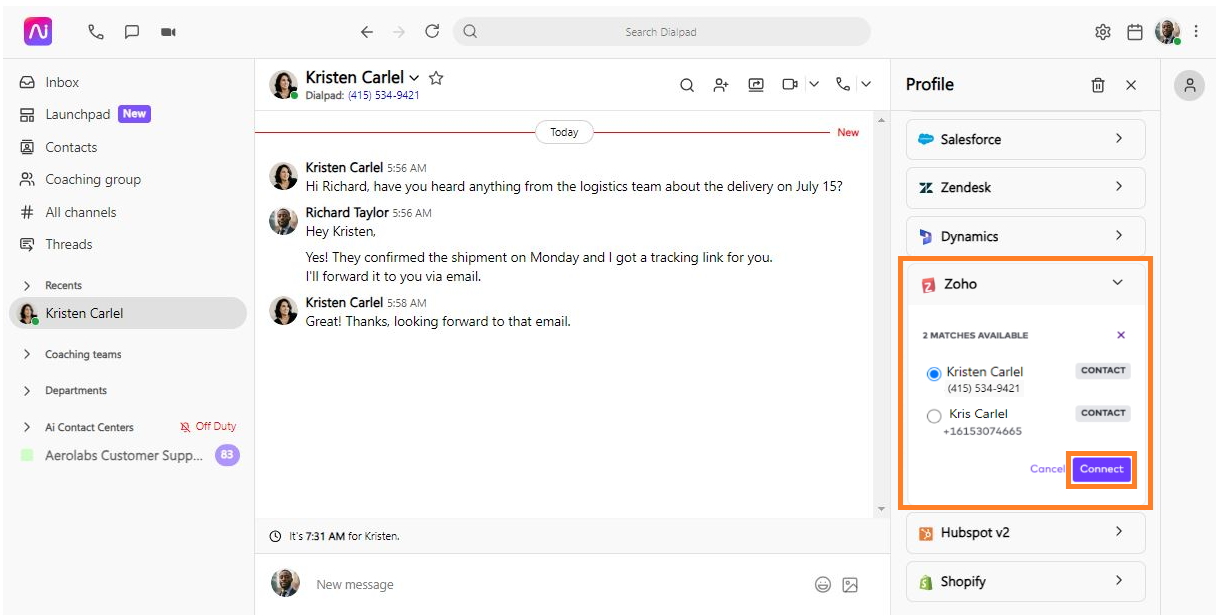Viewport: 1216px width, 615px height.
Task: Collapse the Recents section
Action: pos(27,285)
